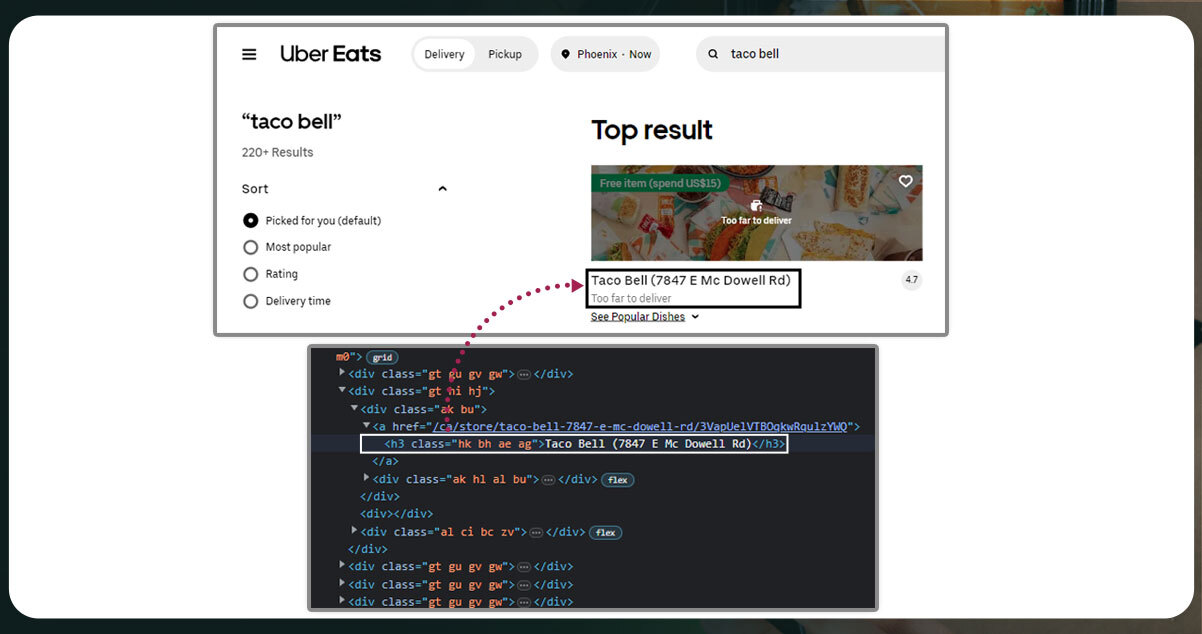Click the search magnifier icon

point(713,54)
